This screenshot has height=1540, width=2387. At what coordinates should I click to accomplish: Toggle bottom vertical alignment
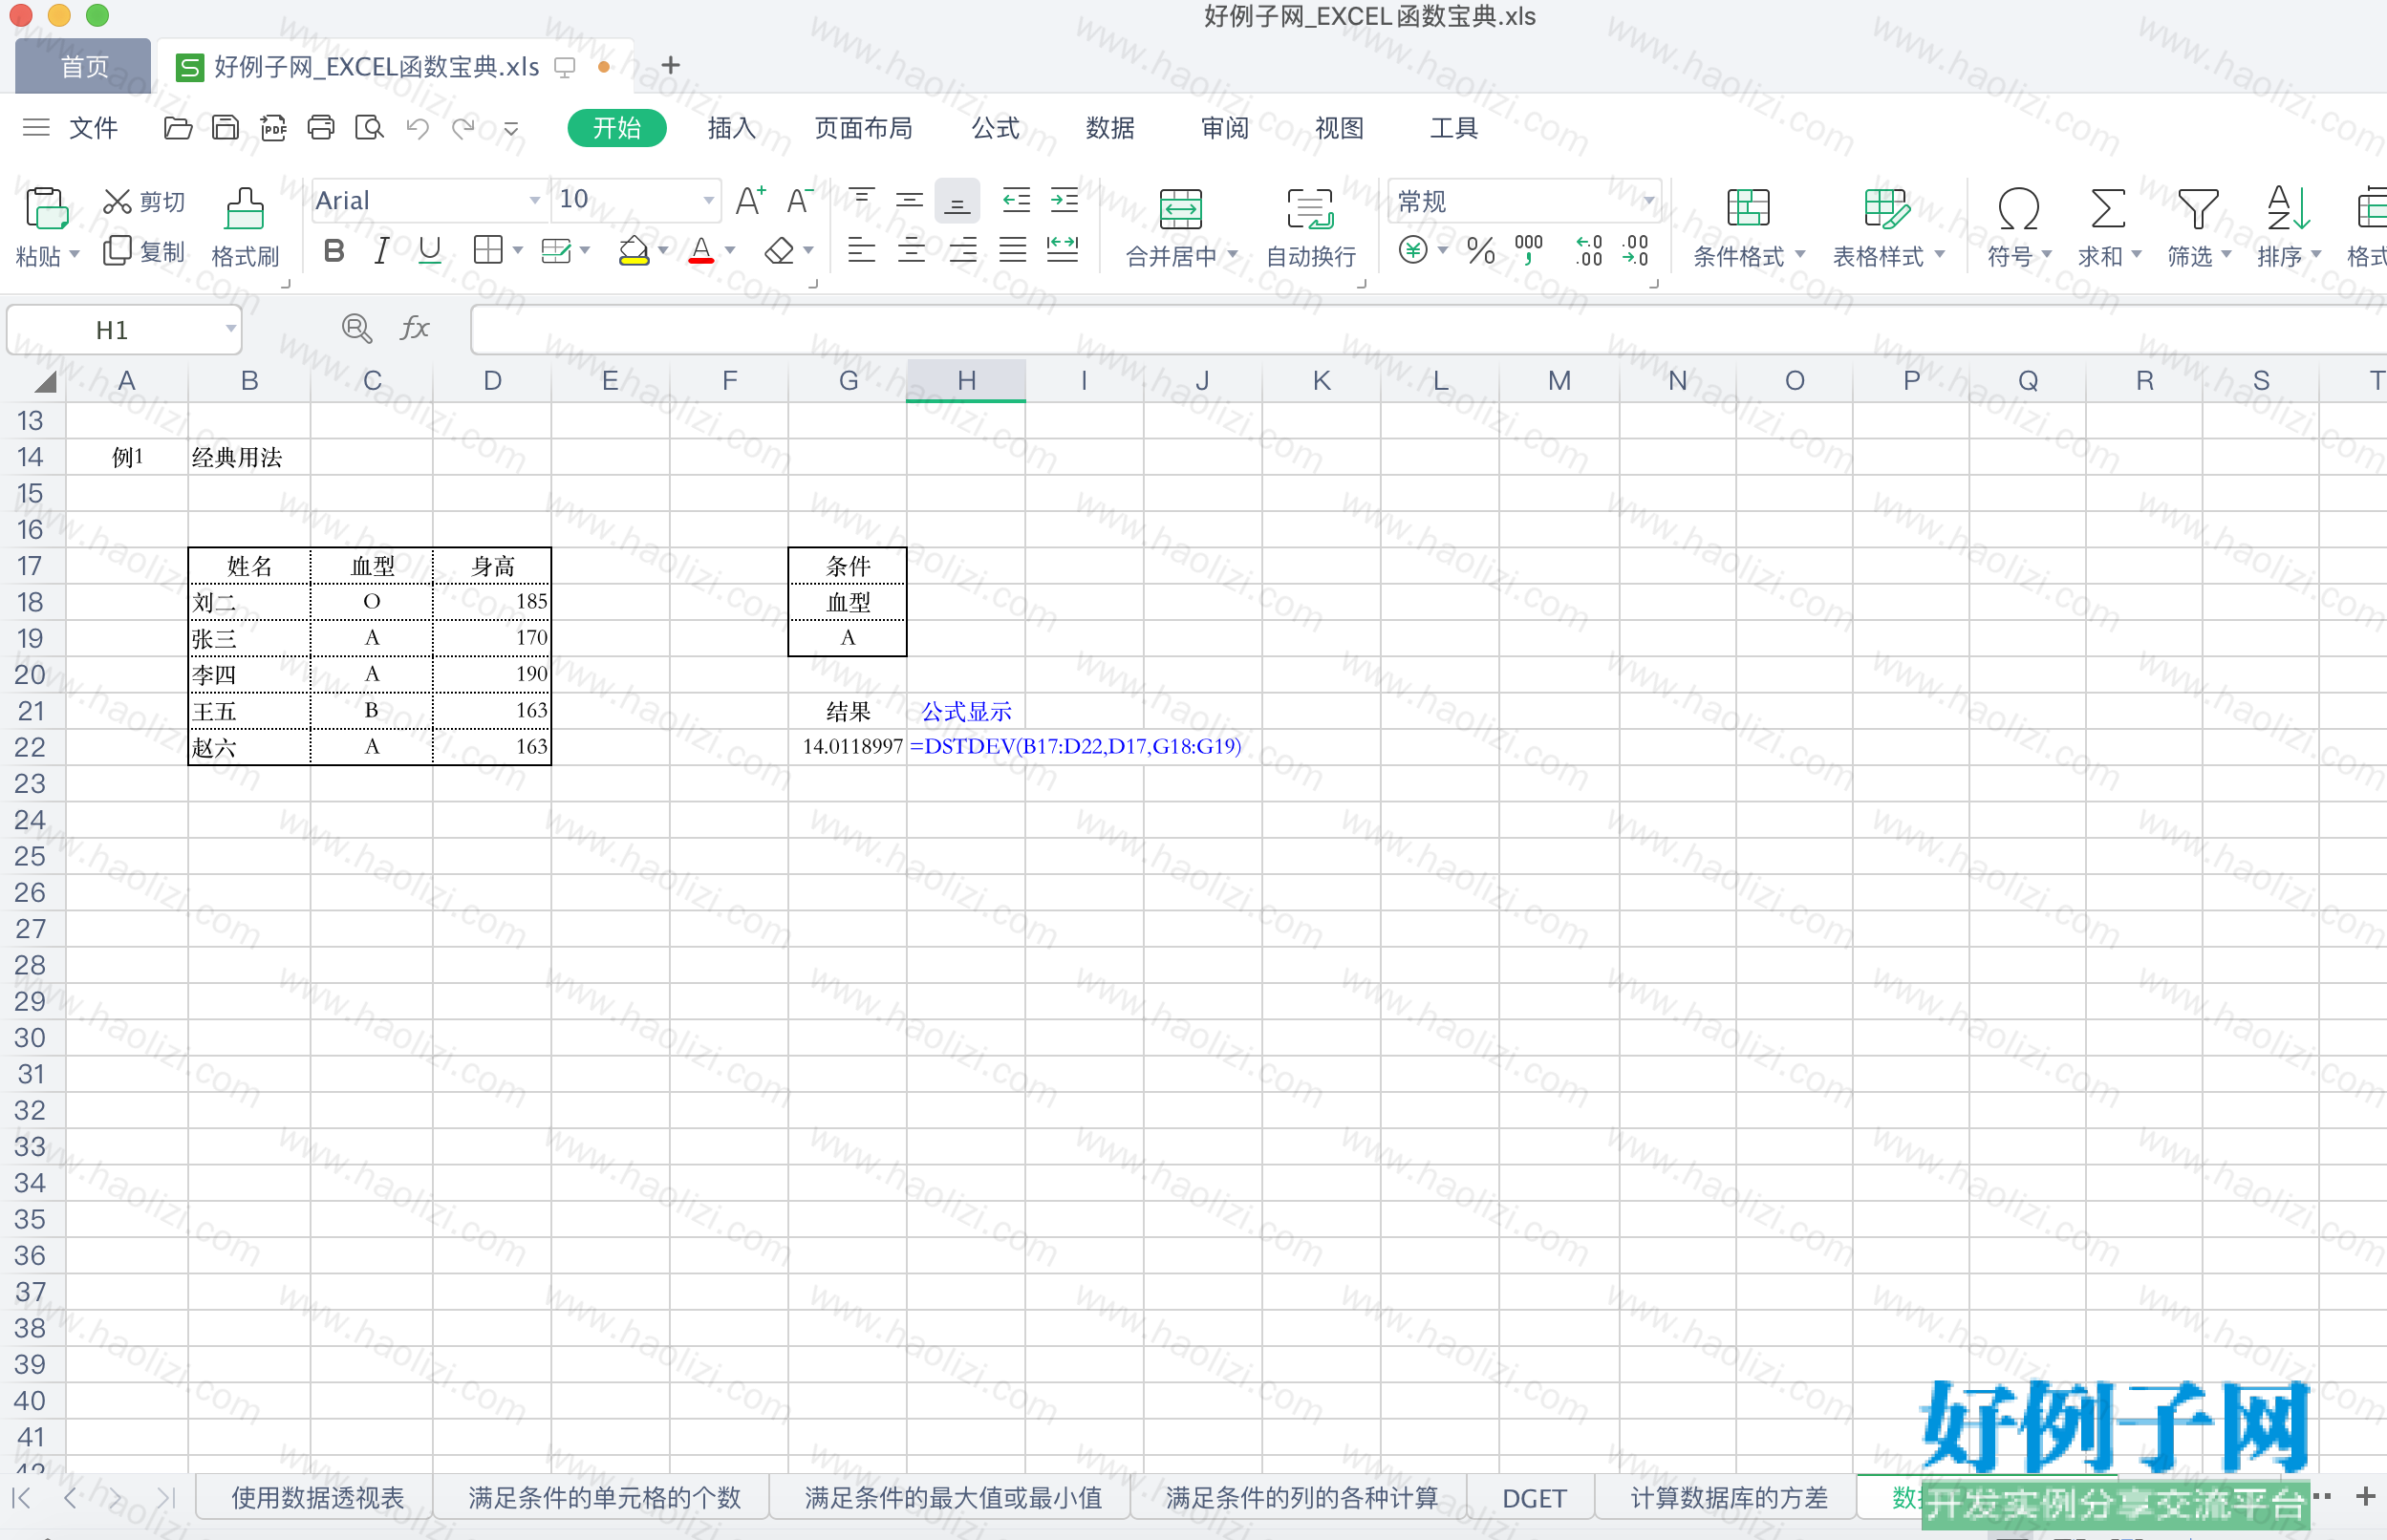[957, 201]
